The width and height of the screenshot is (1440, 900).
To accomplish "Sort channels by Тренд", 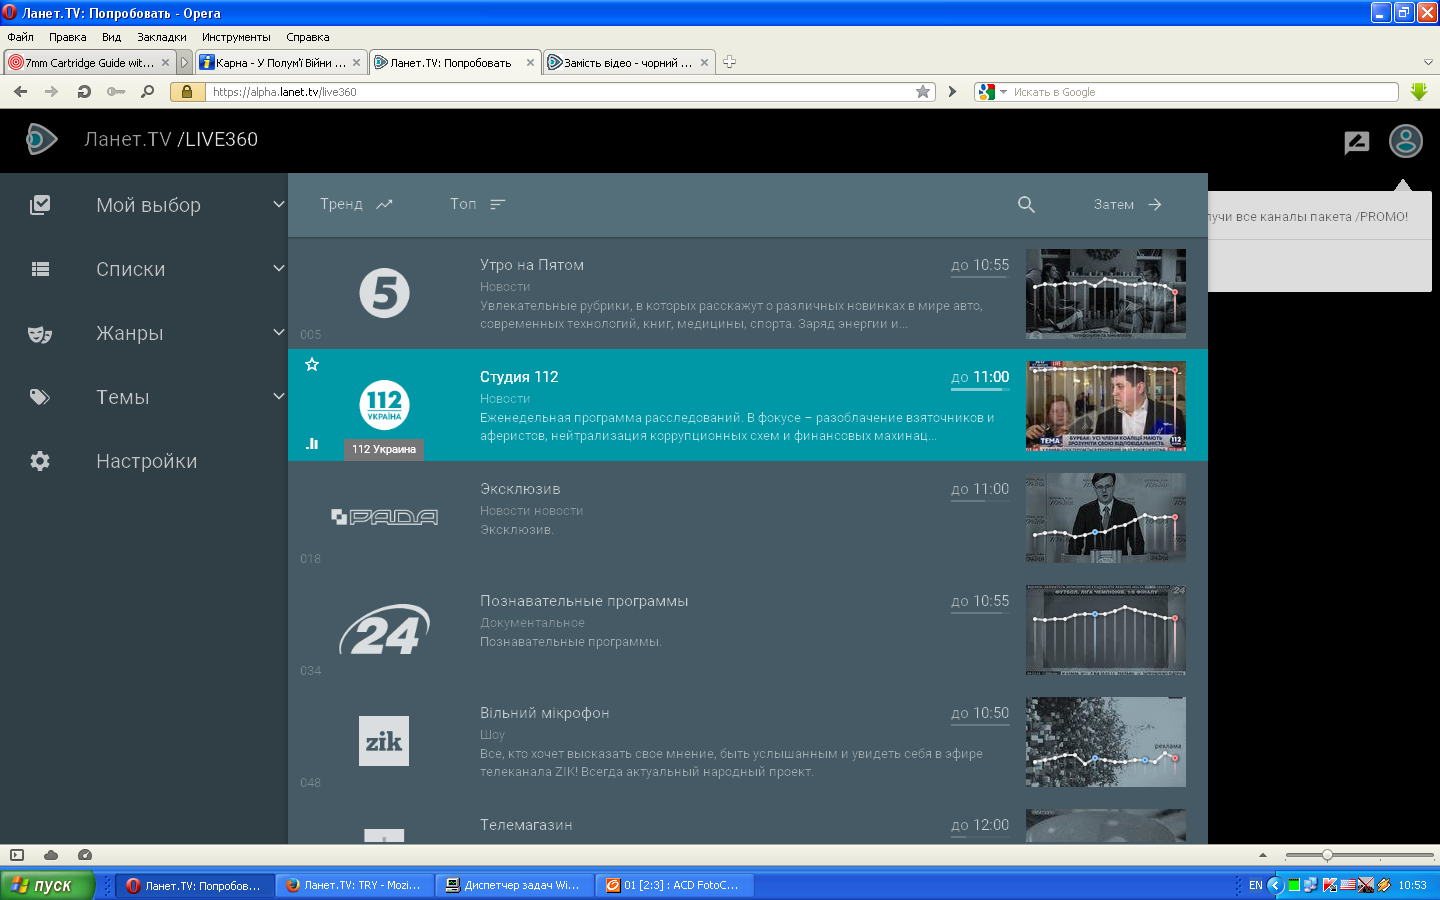I will coord(356,204).
